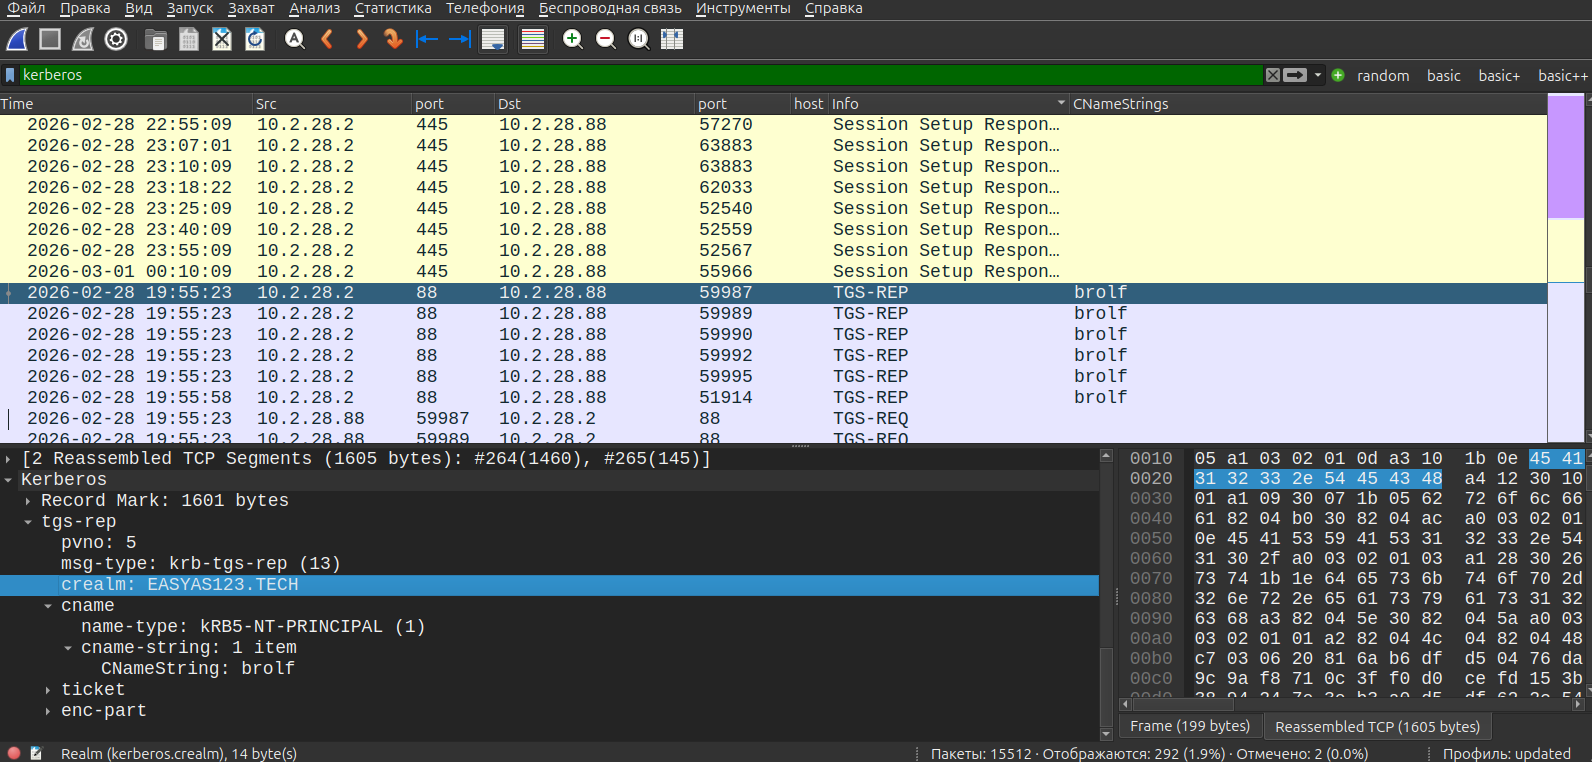
Task: Sort packets by Time column
Action: (125, 104)
